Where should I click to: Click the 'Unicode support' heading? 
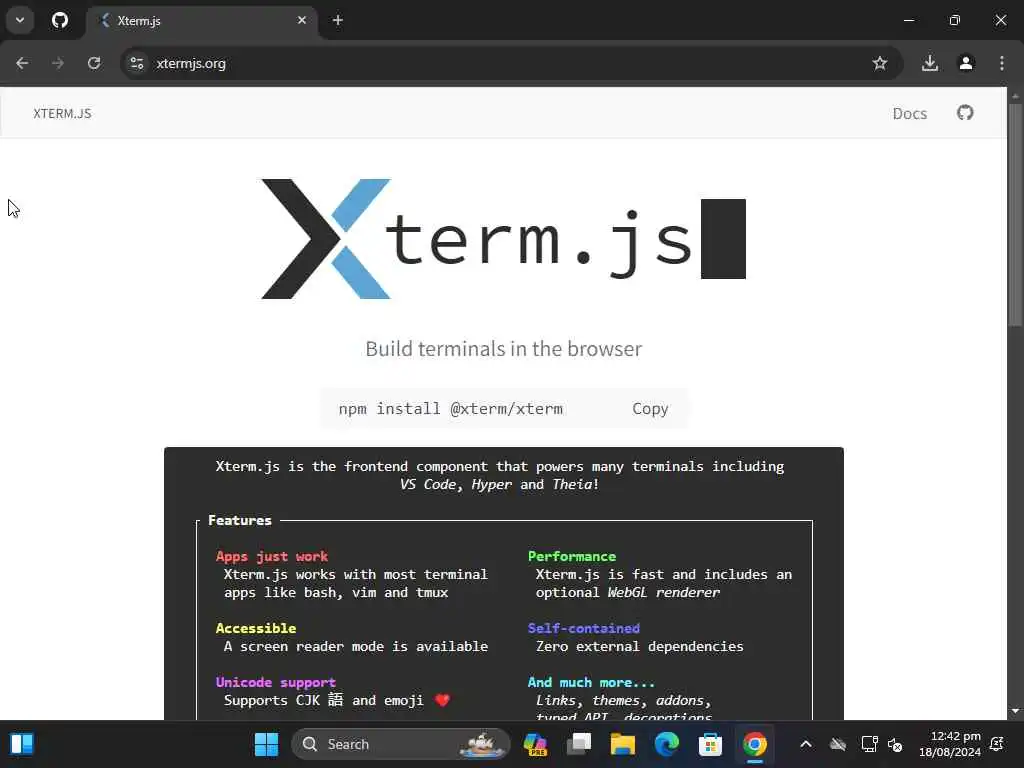276,682
